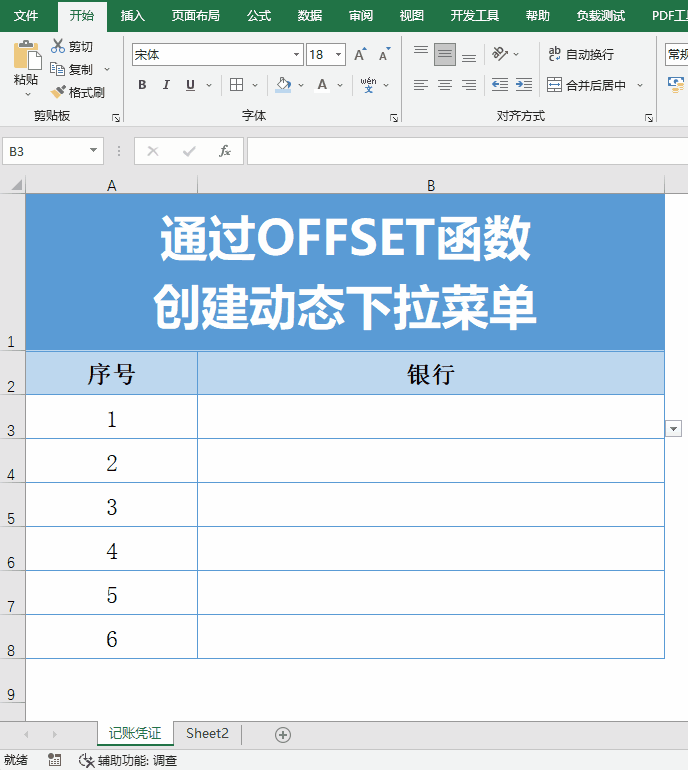This screenshot has width=688, height=770.
Task: Increase indent icon
Action: tap(524, 85)
